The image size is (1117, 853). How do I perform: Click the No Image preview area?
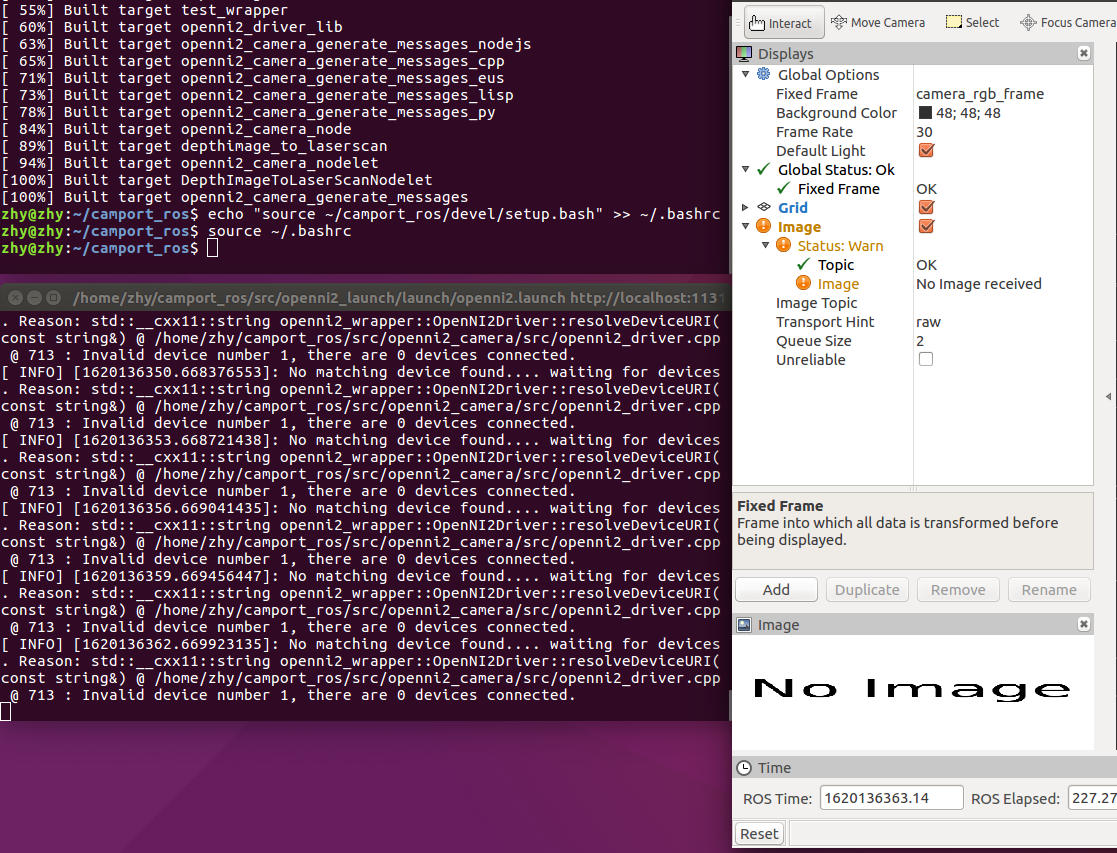coord(913,691)
